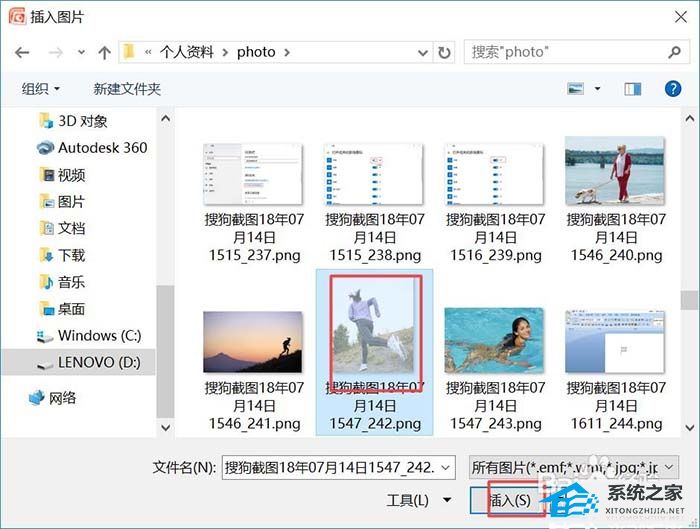
Task: Click the forward navigation arrow
Action: point(55,53)
